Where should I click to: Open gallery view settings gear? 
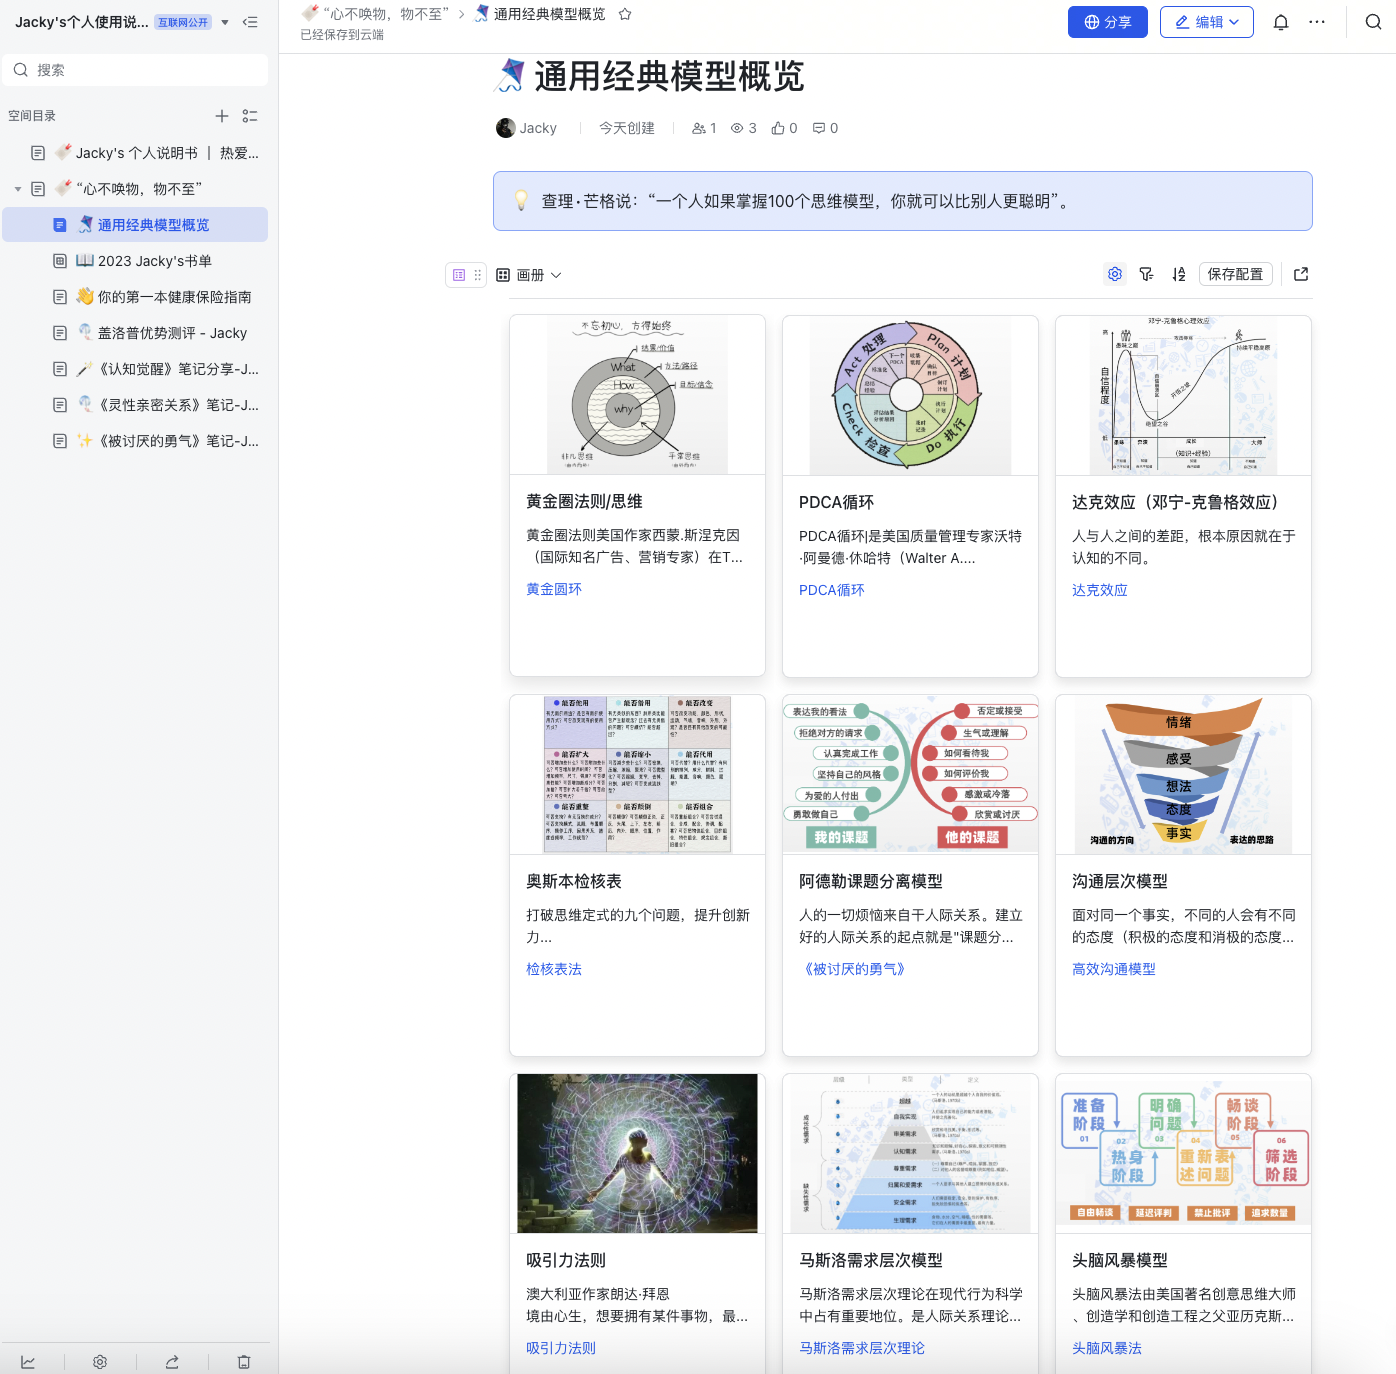click(x=1115, y=274)
